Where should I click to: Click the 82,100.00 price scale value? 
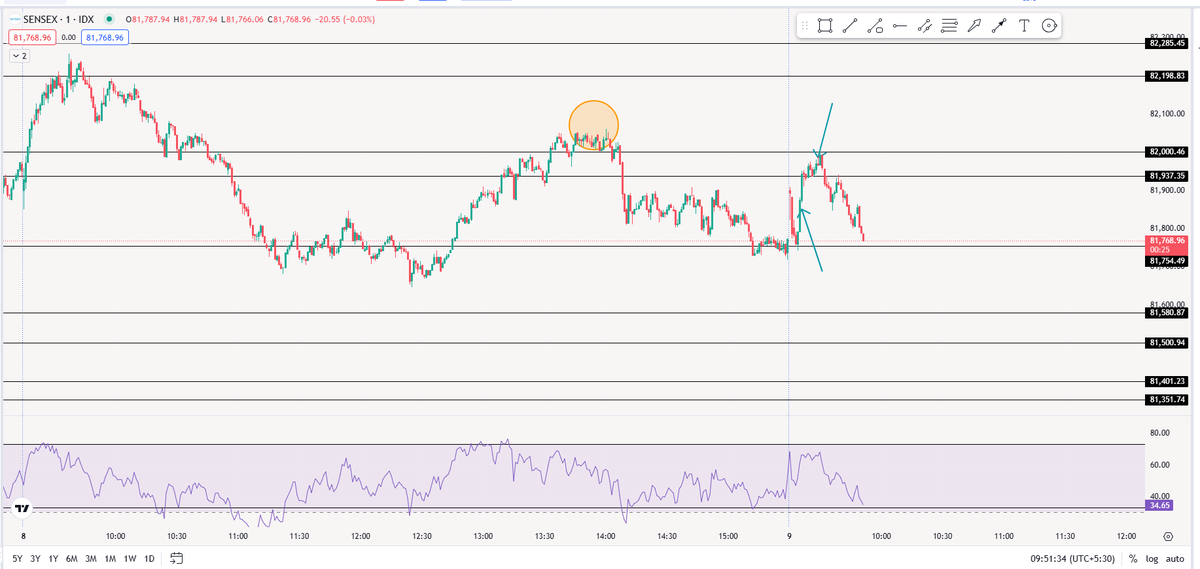tap(1167, 113)
